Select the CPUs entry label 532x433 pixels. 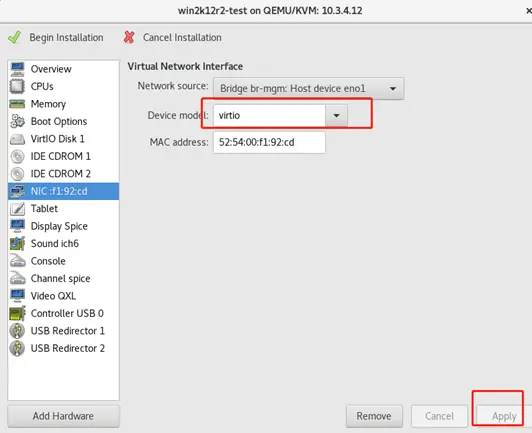[x=42, y=86]
